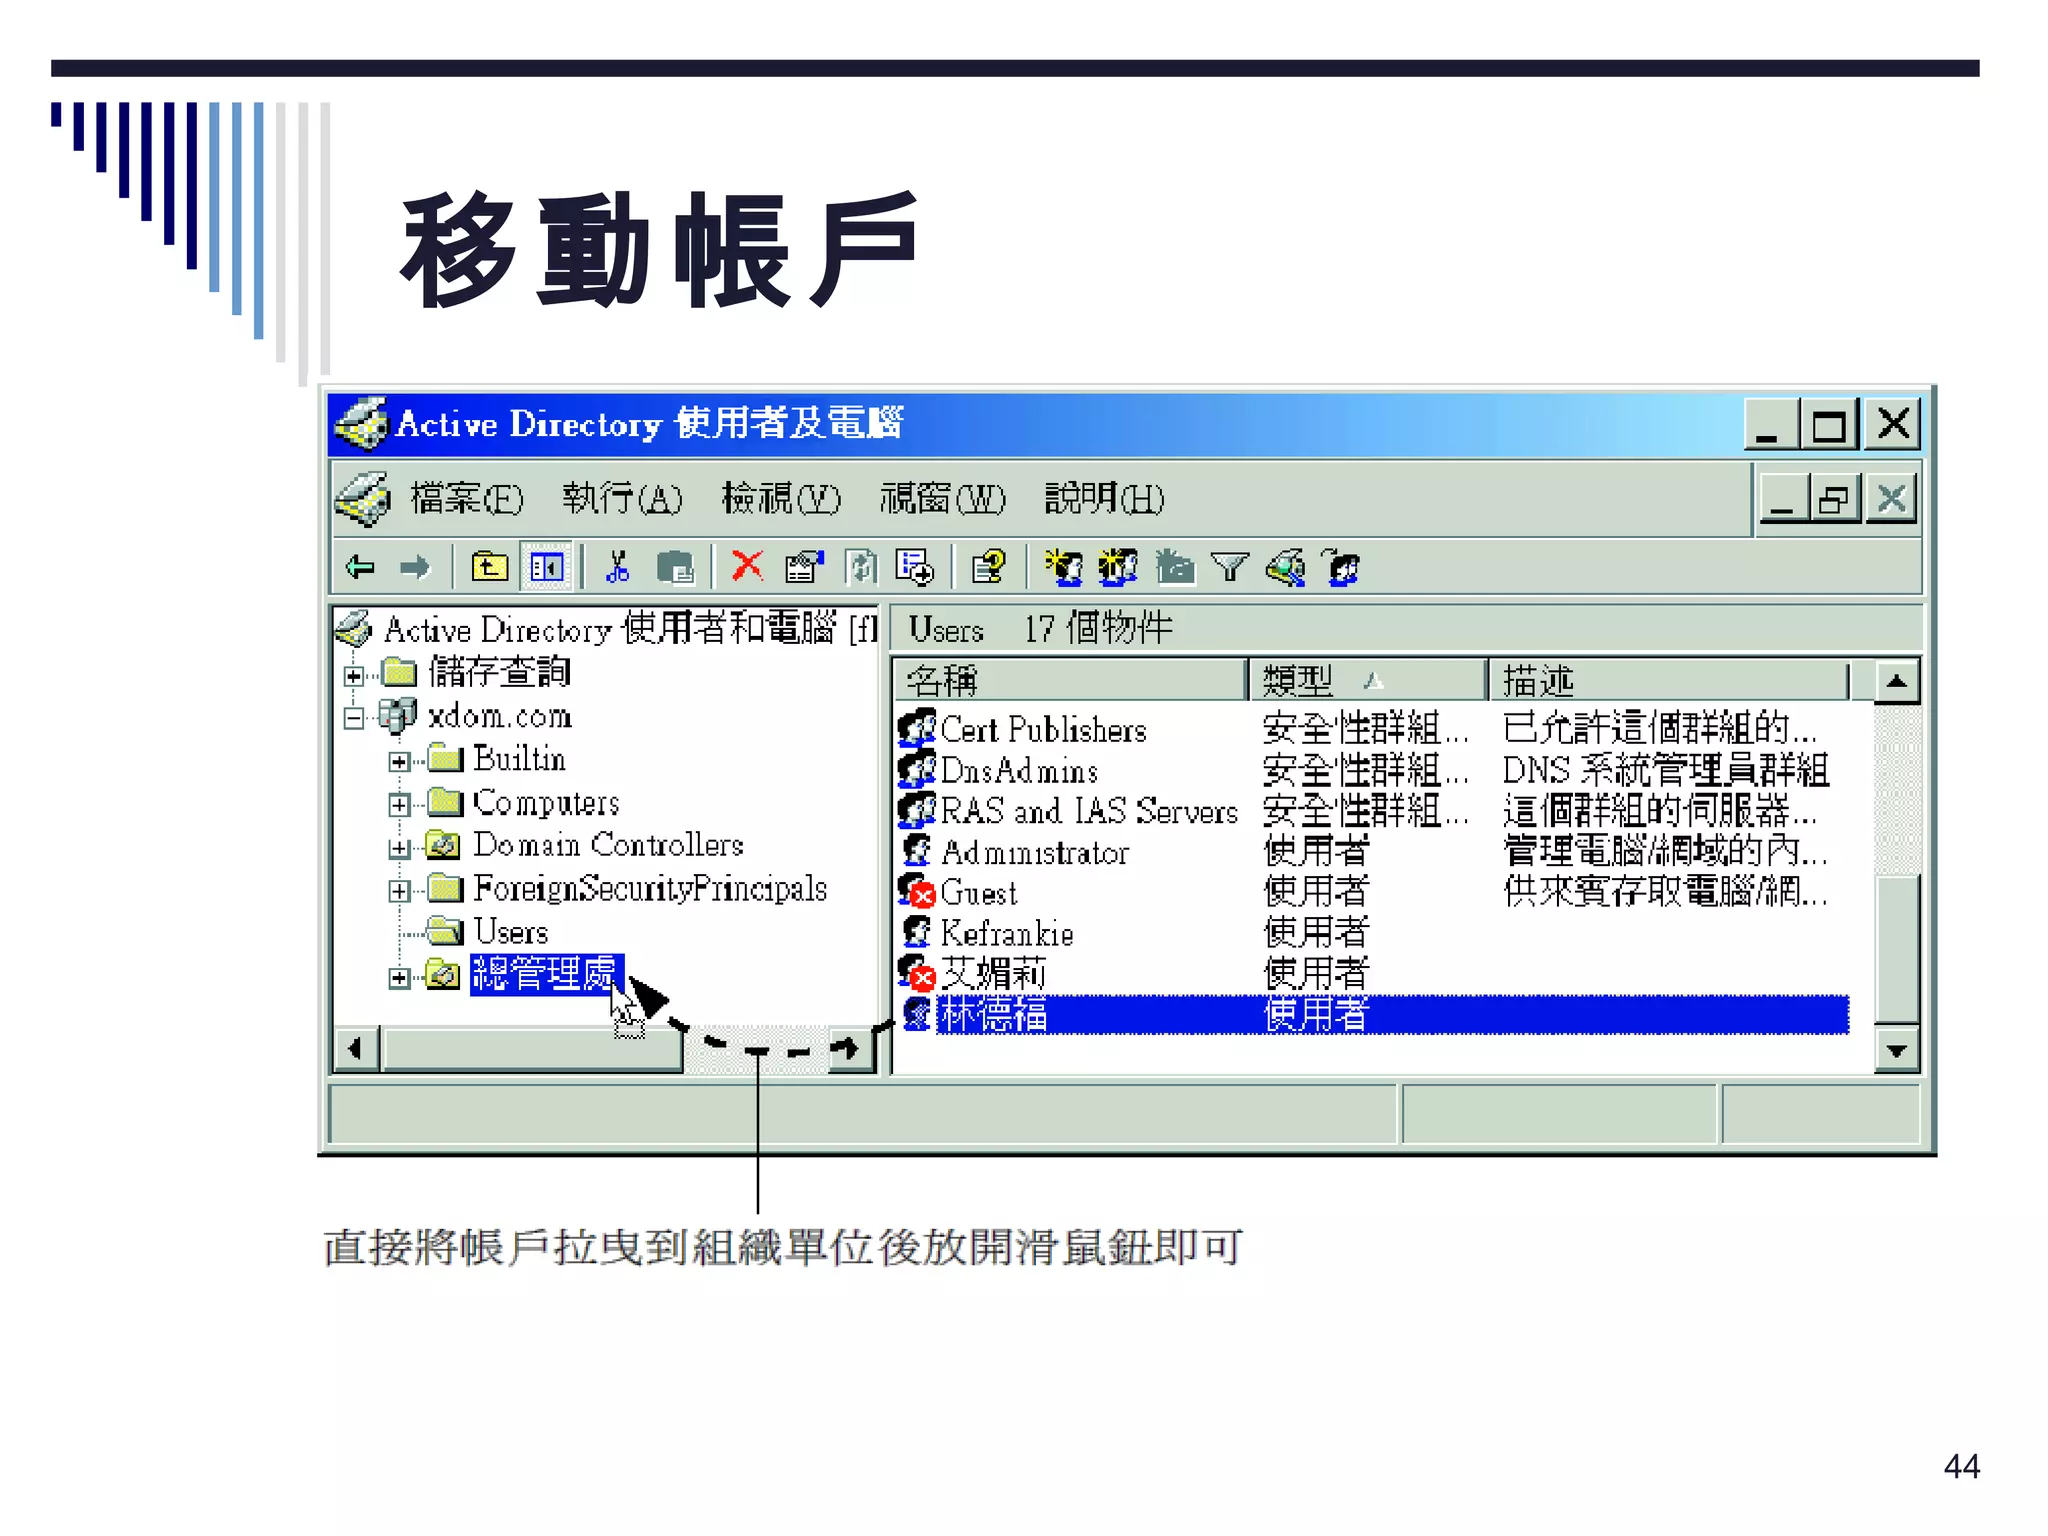Expand the Computers tree node
This screenshot has width=2048, height=1536.
(x=399, y=805)
